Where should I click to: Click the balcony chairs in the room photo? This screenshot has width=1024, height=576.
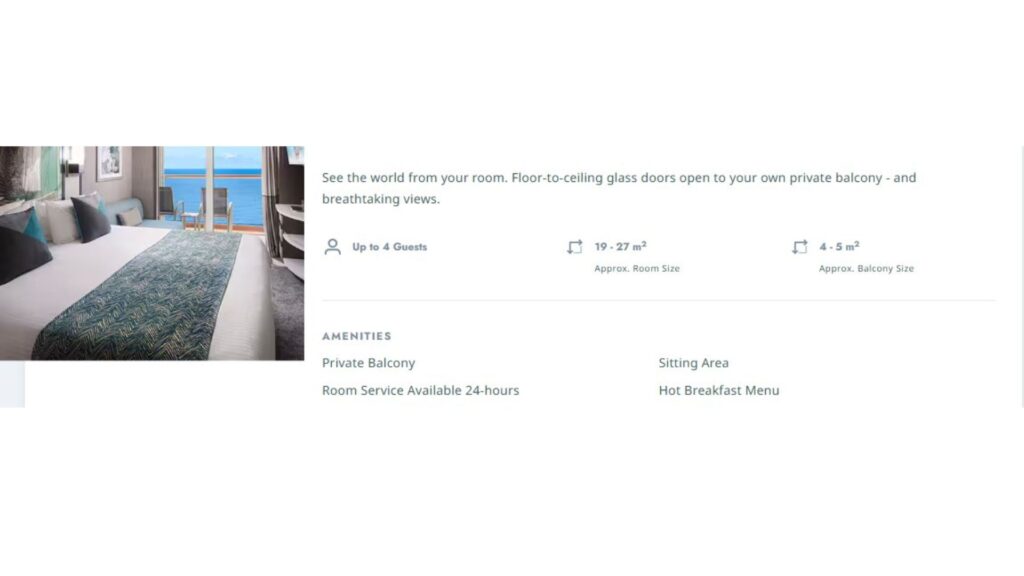196,206
